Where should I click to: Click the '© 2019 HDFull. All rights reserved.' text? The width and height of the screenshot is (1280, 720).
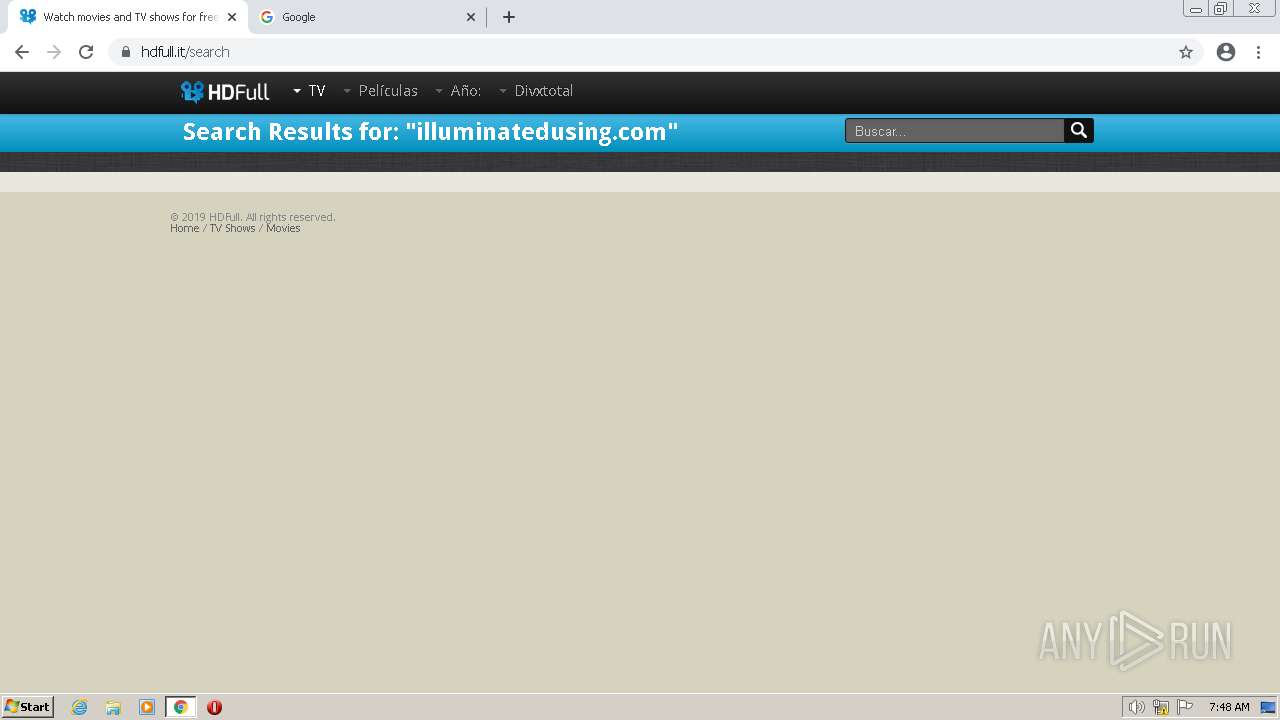coord(253,217)
